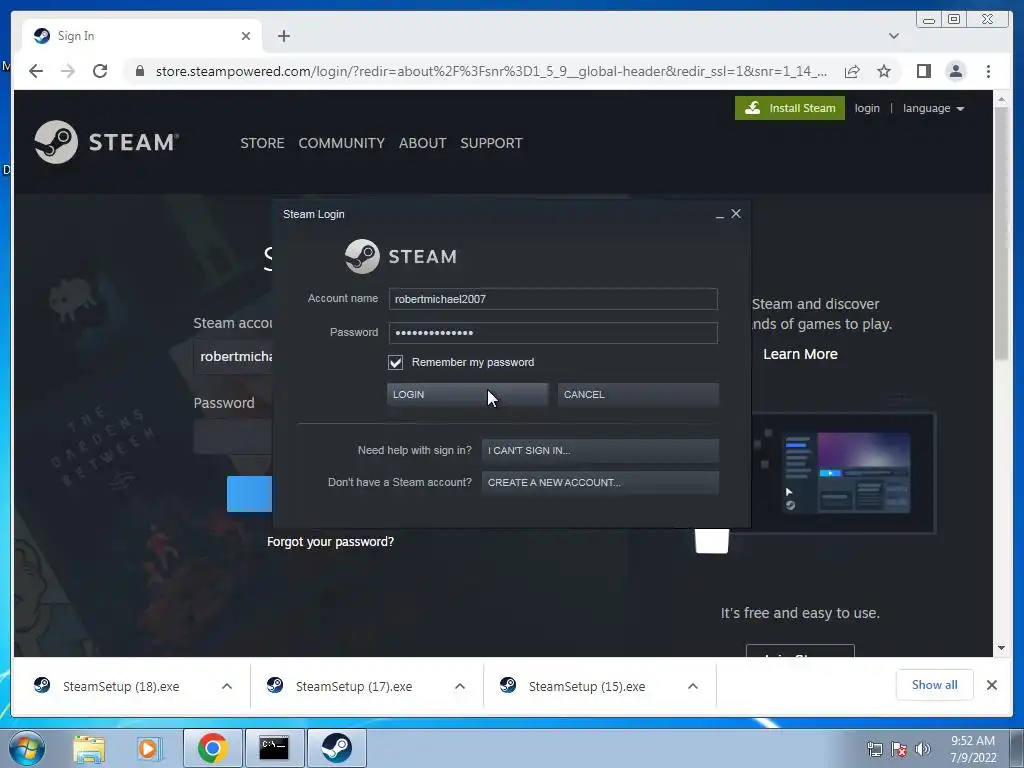The width and height of the screenshot is (1024, 768).
Task: Click the Chrome icon in the taskbar
Action: pos(212,748)
